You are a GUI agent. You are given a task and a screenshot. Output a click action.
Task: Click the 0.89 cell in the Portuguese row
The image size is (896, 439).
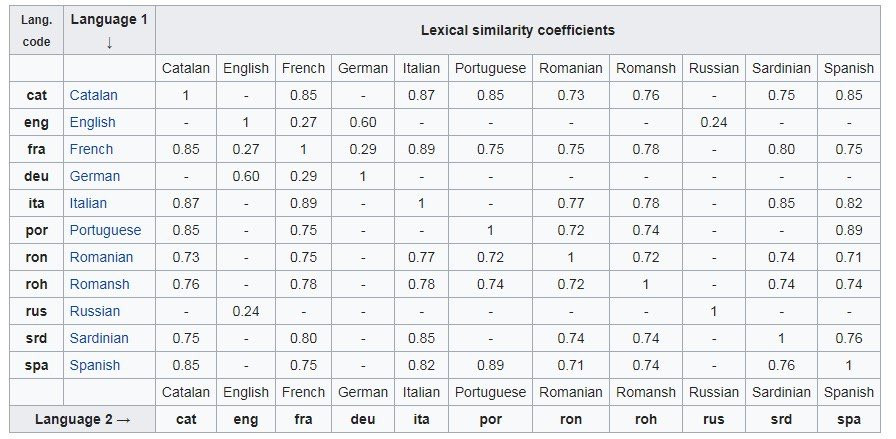(848, 231)
